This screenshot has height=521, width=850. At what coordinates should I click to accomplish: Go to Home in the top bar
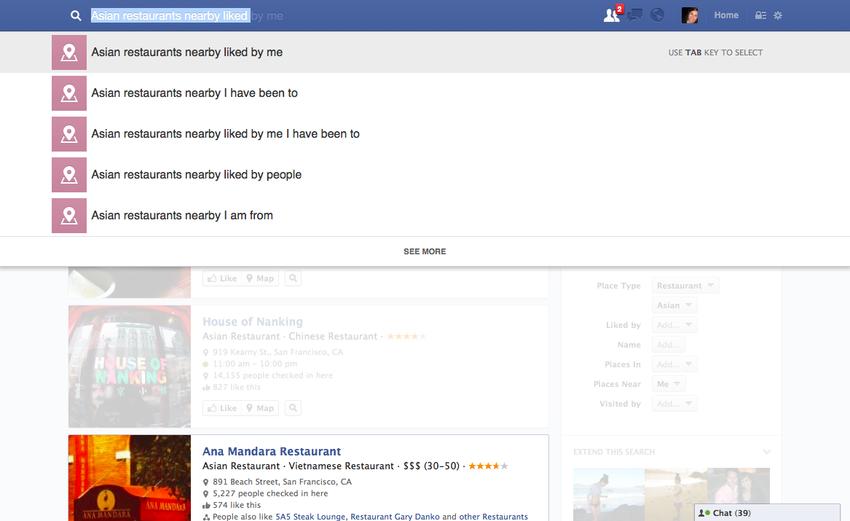tap(726, 15)
